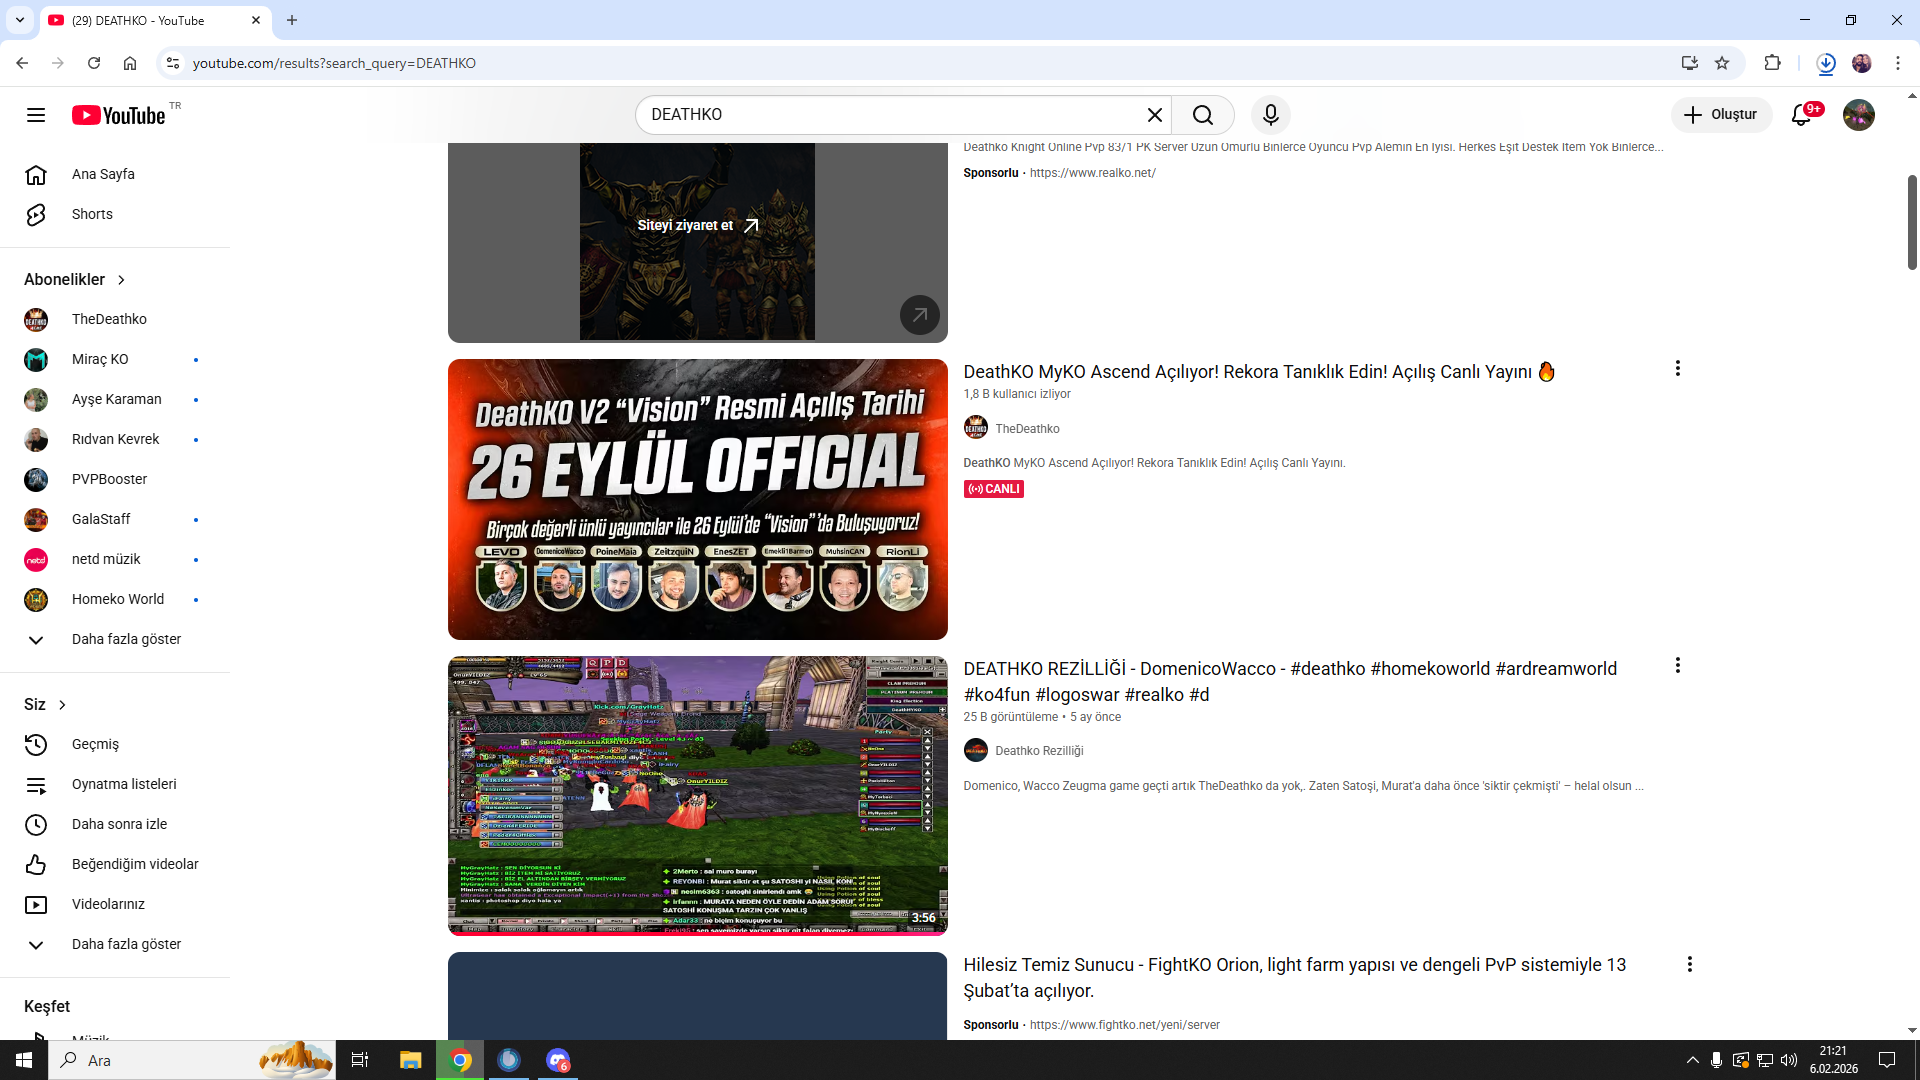Open the ad's external link arrow icon
The height and width of the screenshot is (1080, 1920).
tap(920, 315)
